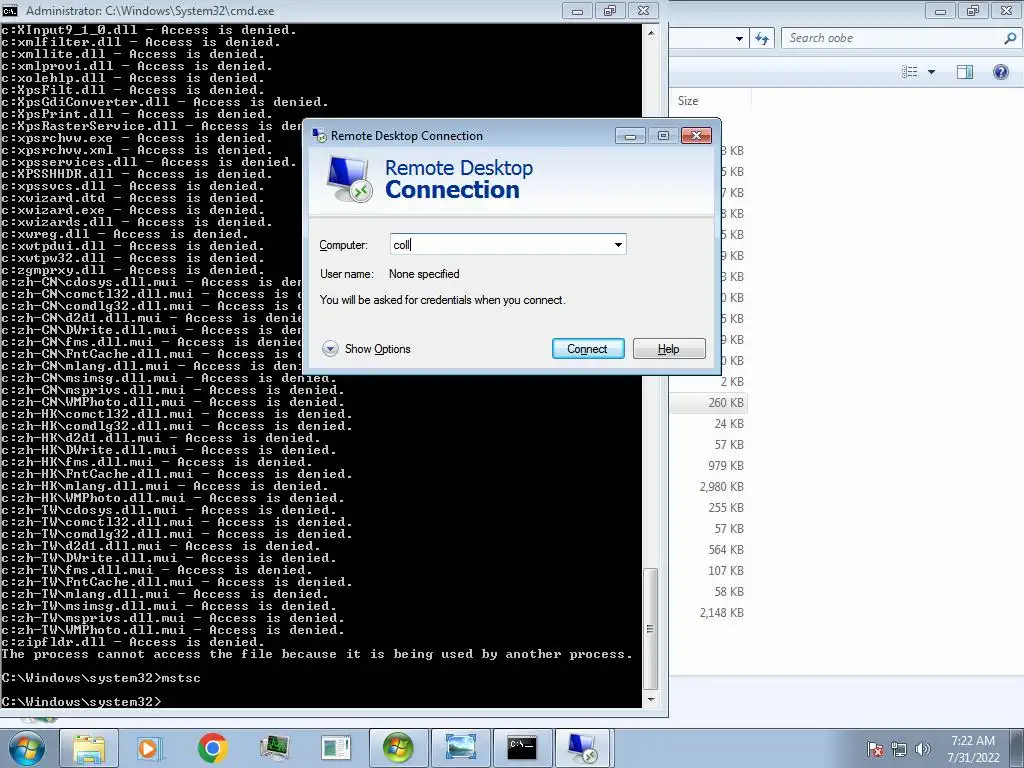The width and height of the screenshot is (1024, 768).
Task: Click 'None specified' user name text
Action: [x=424, y=274]
